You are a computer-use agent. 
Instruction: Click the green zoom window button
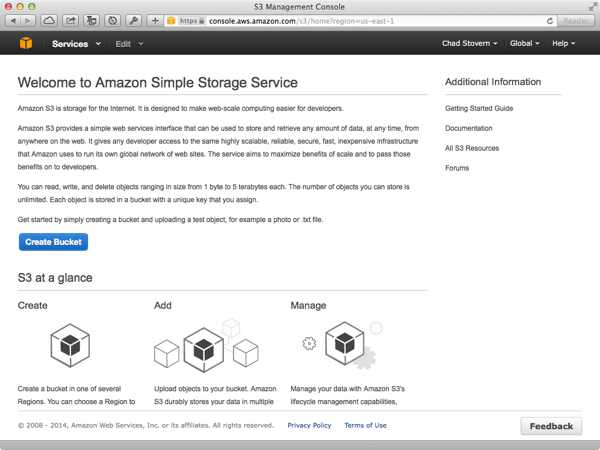pyautogui.click(x=32, y=7)
